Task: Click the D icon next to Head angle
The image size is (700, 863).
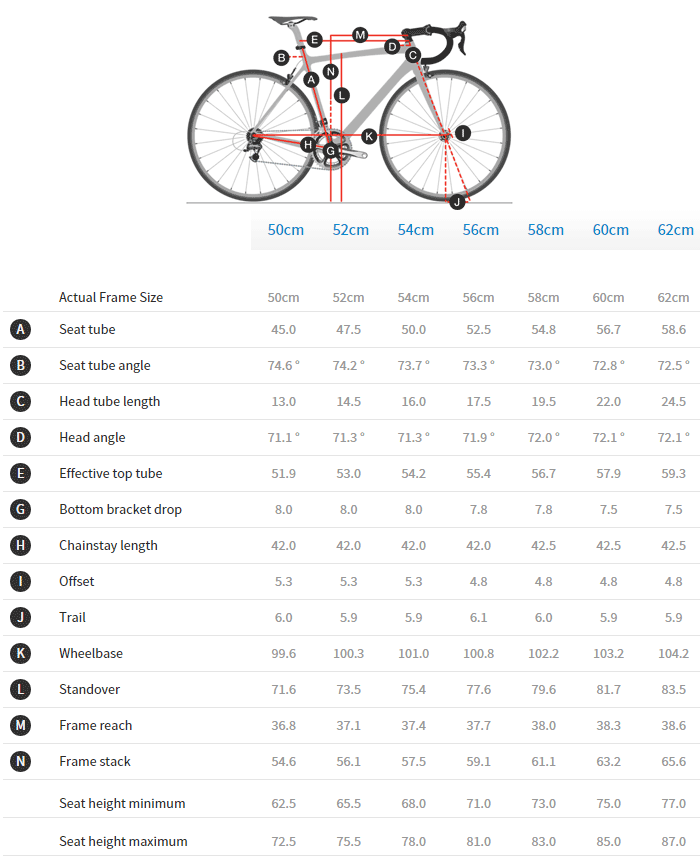Action: pyautogui.click(x=20, y=437)
